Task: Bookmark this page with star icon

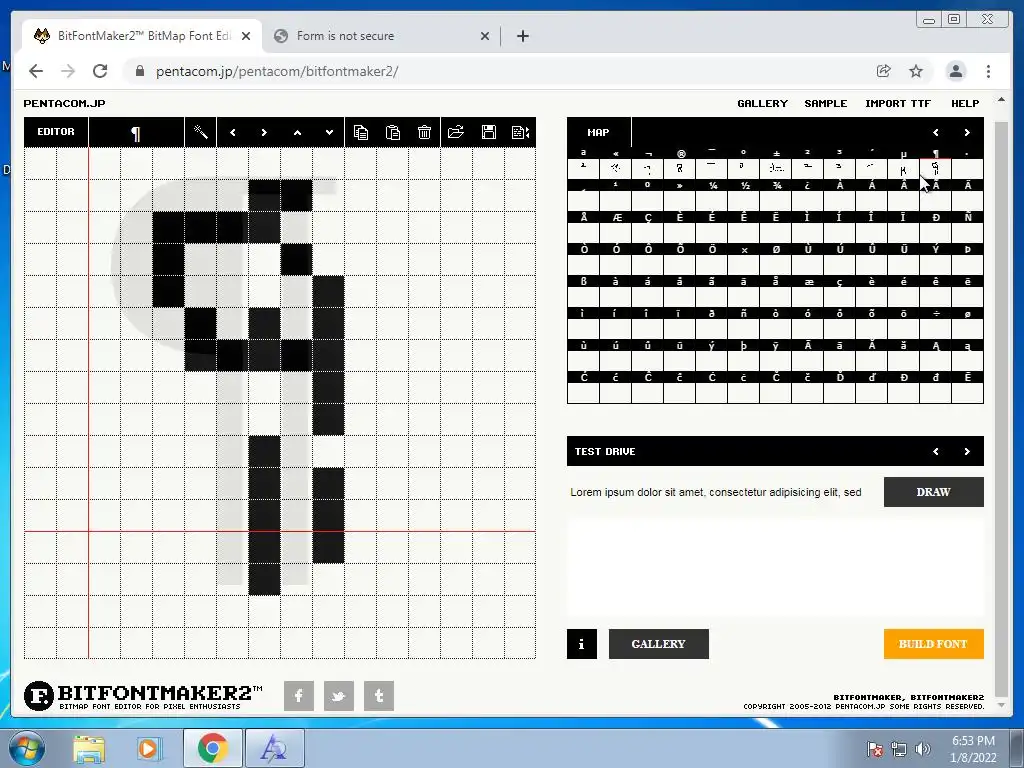Action: [x=916, y=71]
